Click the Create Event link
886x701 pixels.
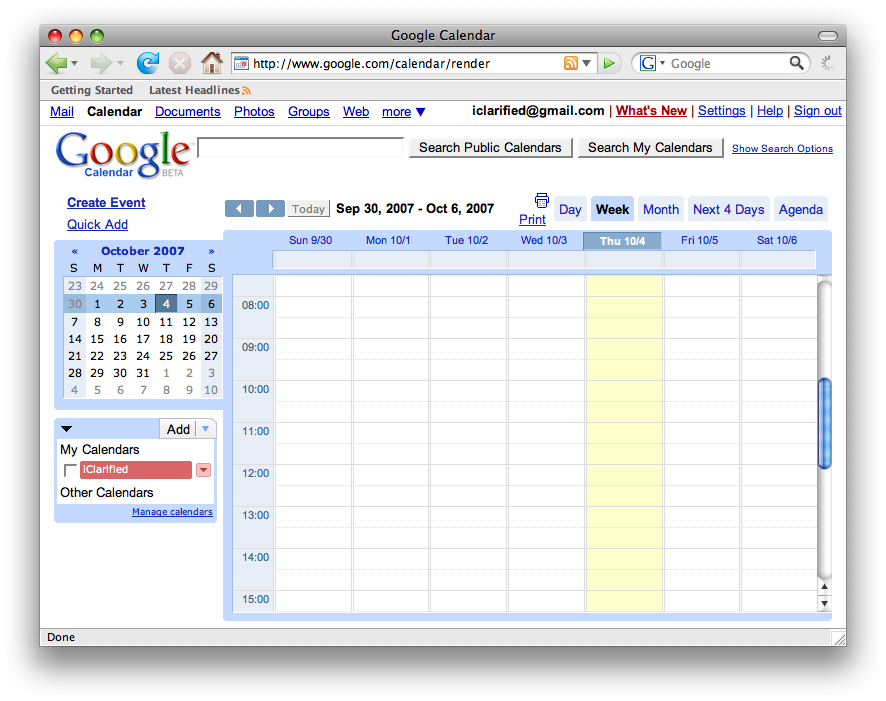[106, 202]
